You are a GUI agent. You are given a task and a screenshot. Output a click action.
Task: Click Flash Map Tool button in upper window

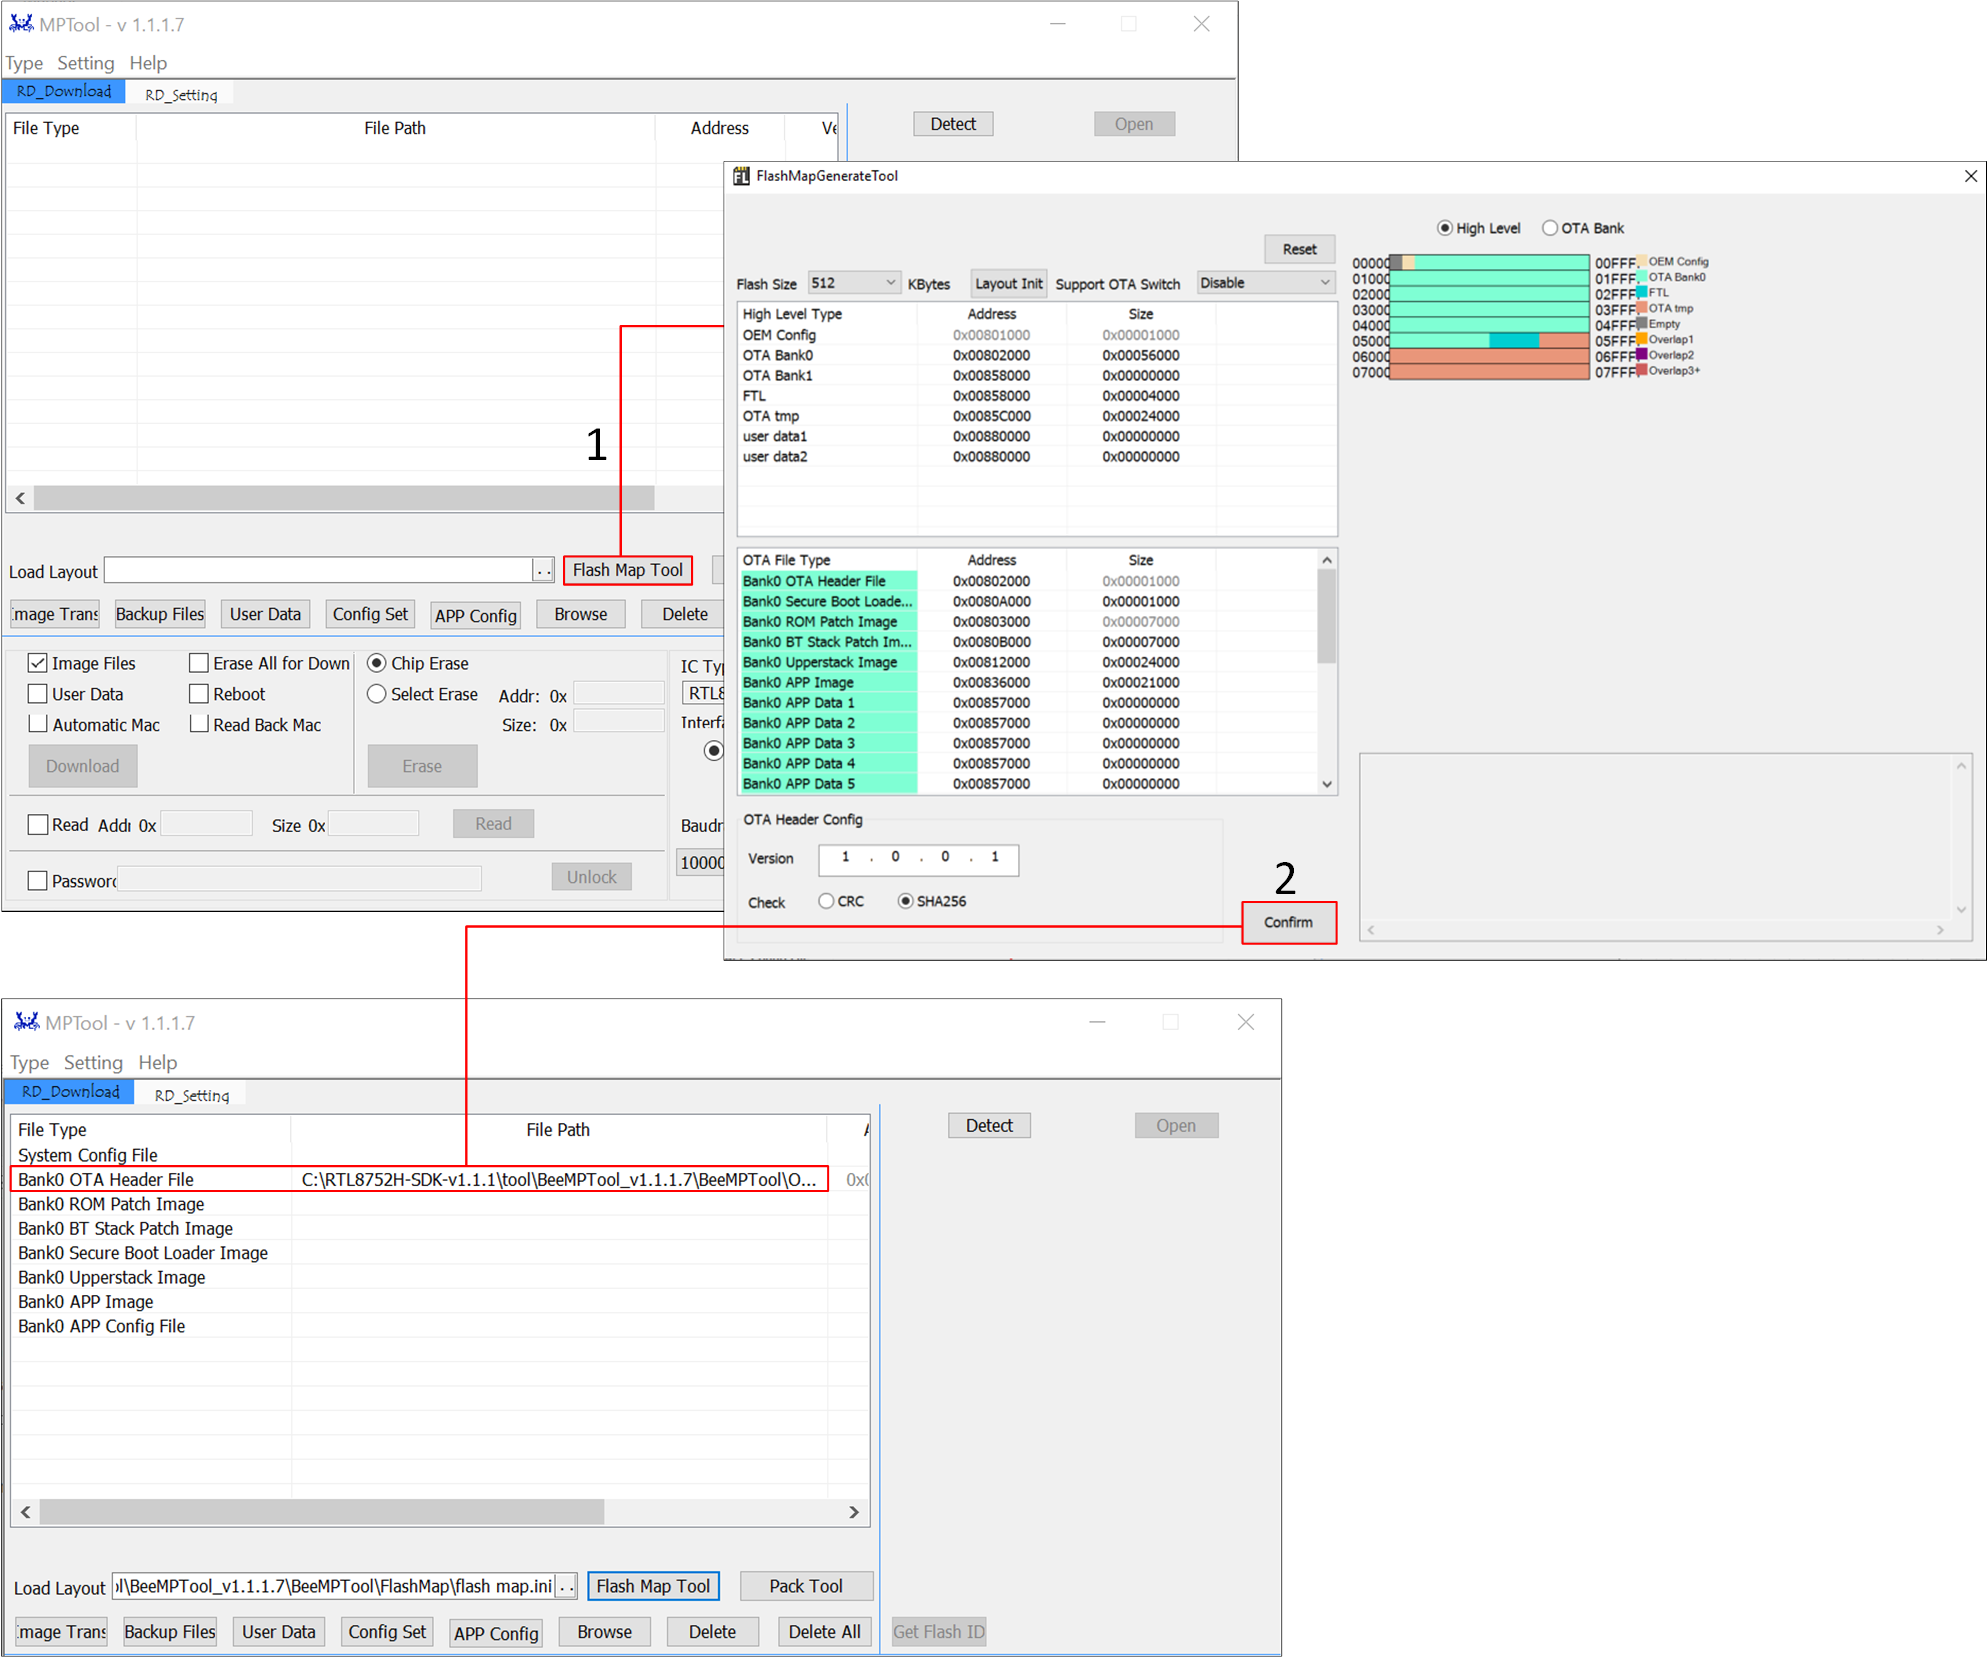(x=628, y=570)
